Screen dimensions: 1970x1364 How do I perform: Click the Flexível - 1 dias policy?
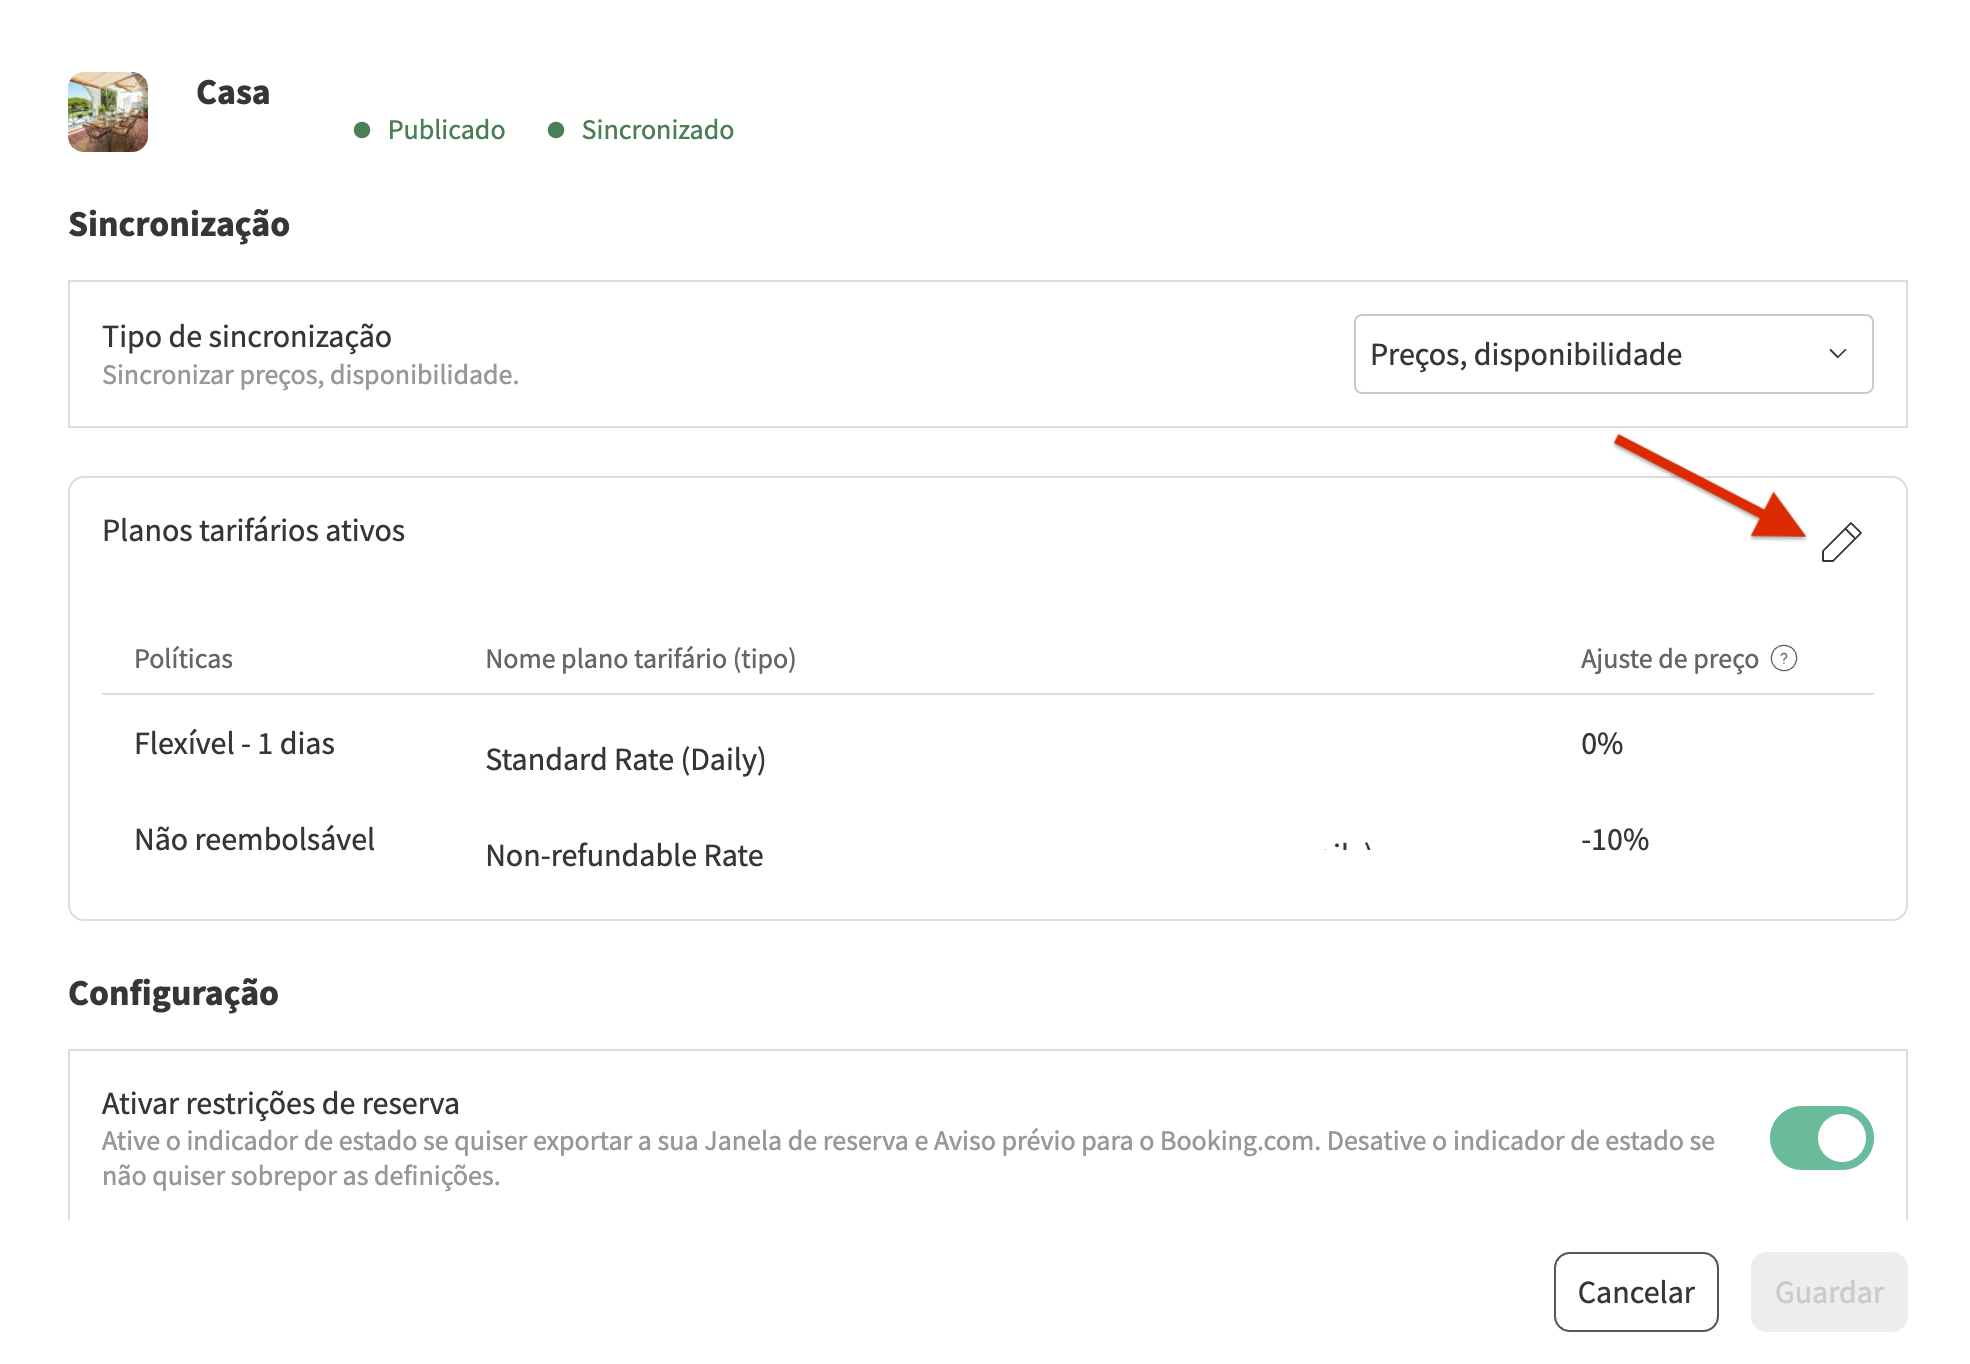click(x=234, y=743)
